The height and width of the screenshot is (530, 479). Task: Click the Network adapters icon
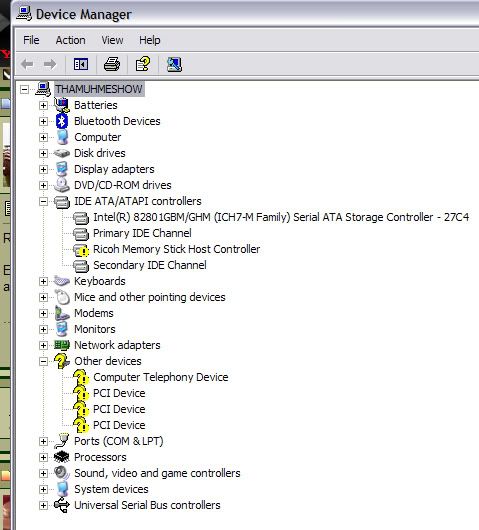pyautogui.click(x=62, y=345)
